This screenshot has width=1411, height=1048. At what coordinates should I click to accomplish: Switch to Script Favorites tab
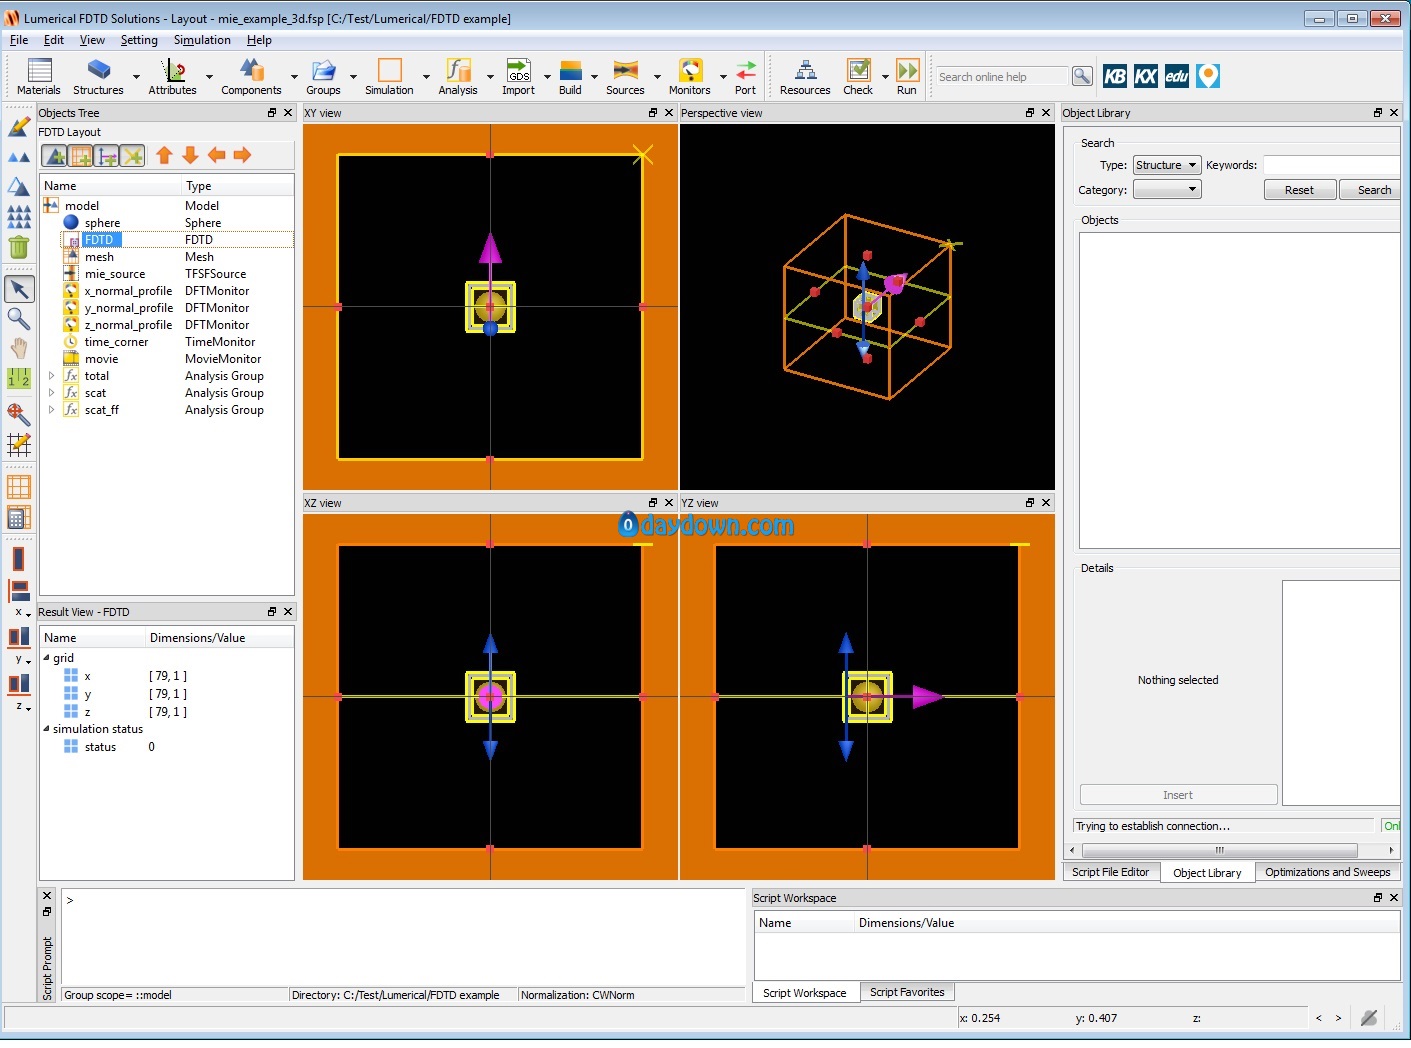pyautogui.click(x=907, y=992)
